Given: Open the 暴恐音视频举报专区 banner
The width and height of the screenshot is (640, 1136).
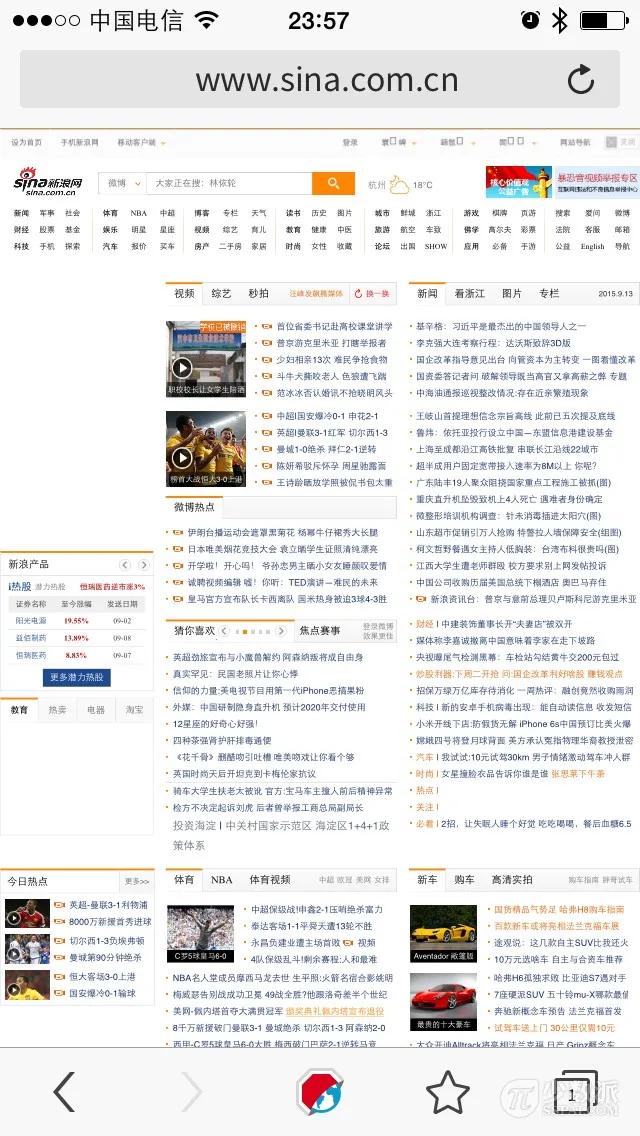Looking at the screenshot, I should point(597,182).
